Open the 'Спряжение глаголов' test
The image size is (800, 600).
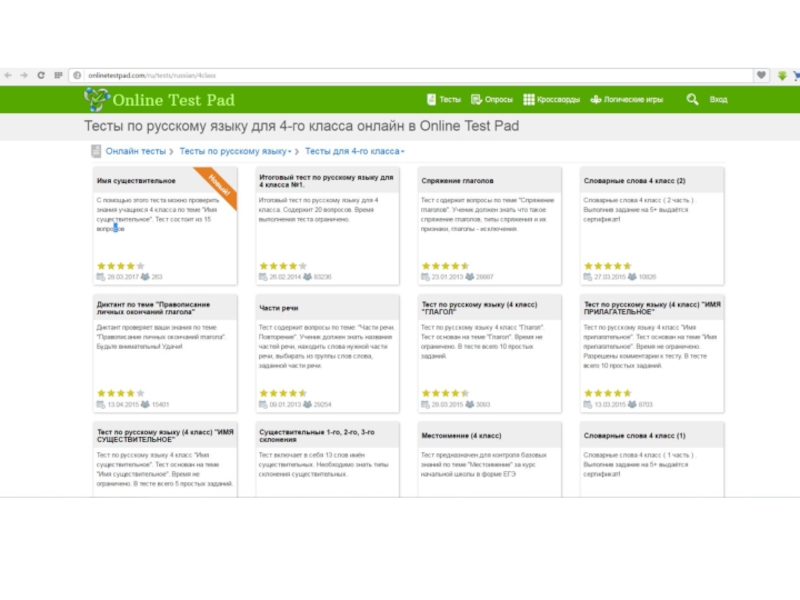click(x=458, y=181)
